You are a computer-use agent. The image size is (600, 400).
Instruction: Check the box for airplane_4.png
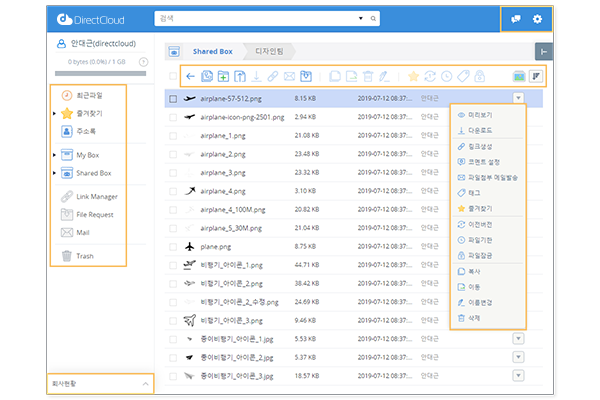pos(173,191)
